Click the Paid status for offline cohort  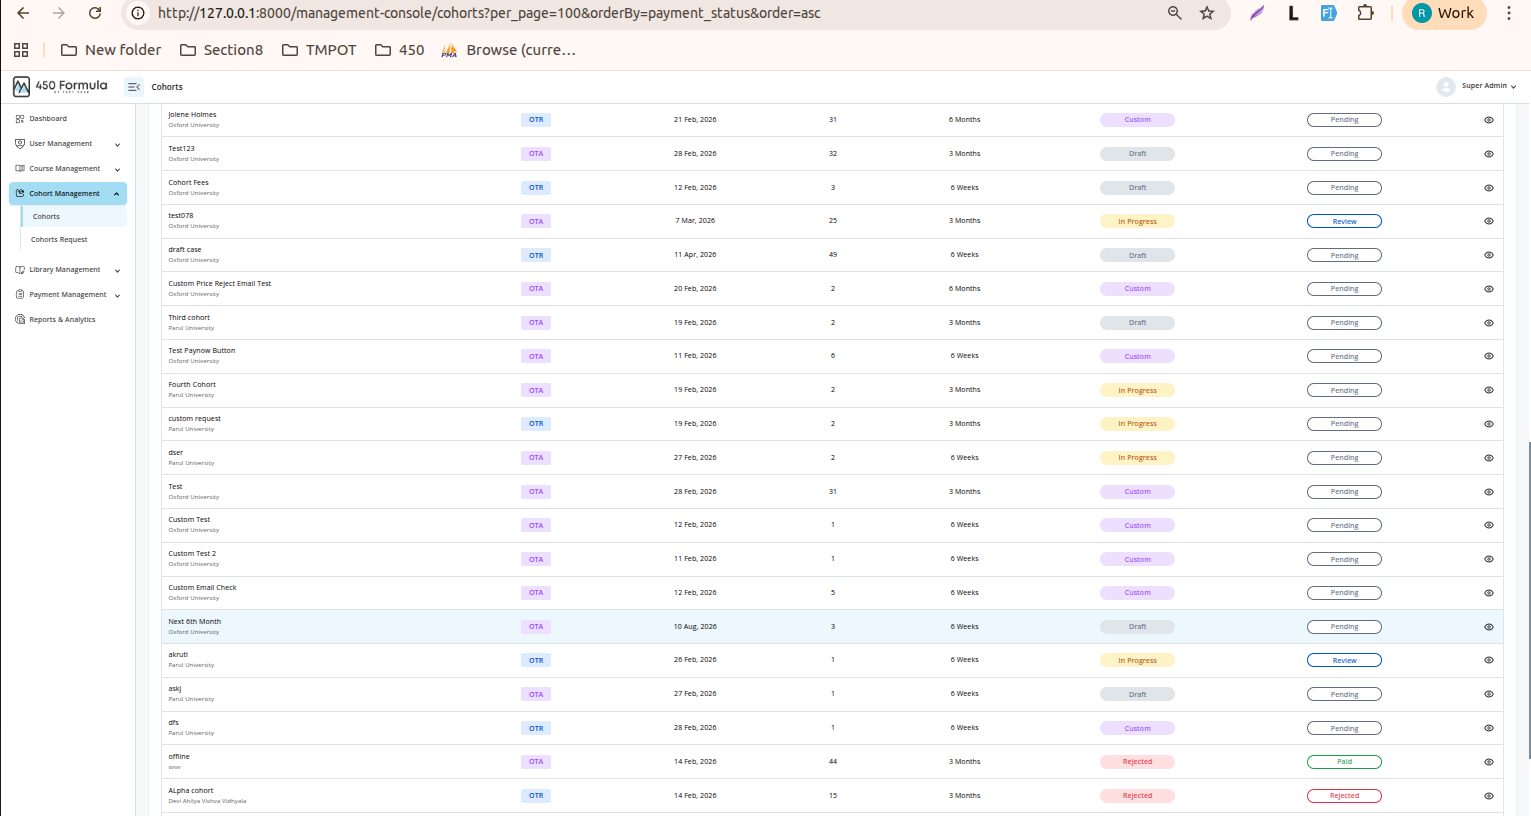click(x=1344, y=762)
